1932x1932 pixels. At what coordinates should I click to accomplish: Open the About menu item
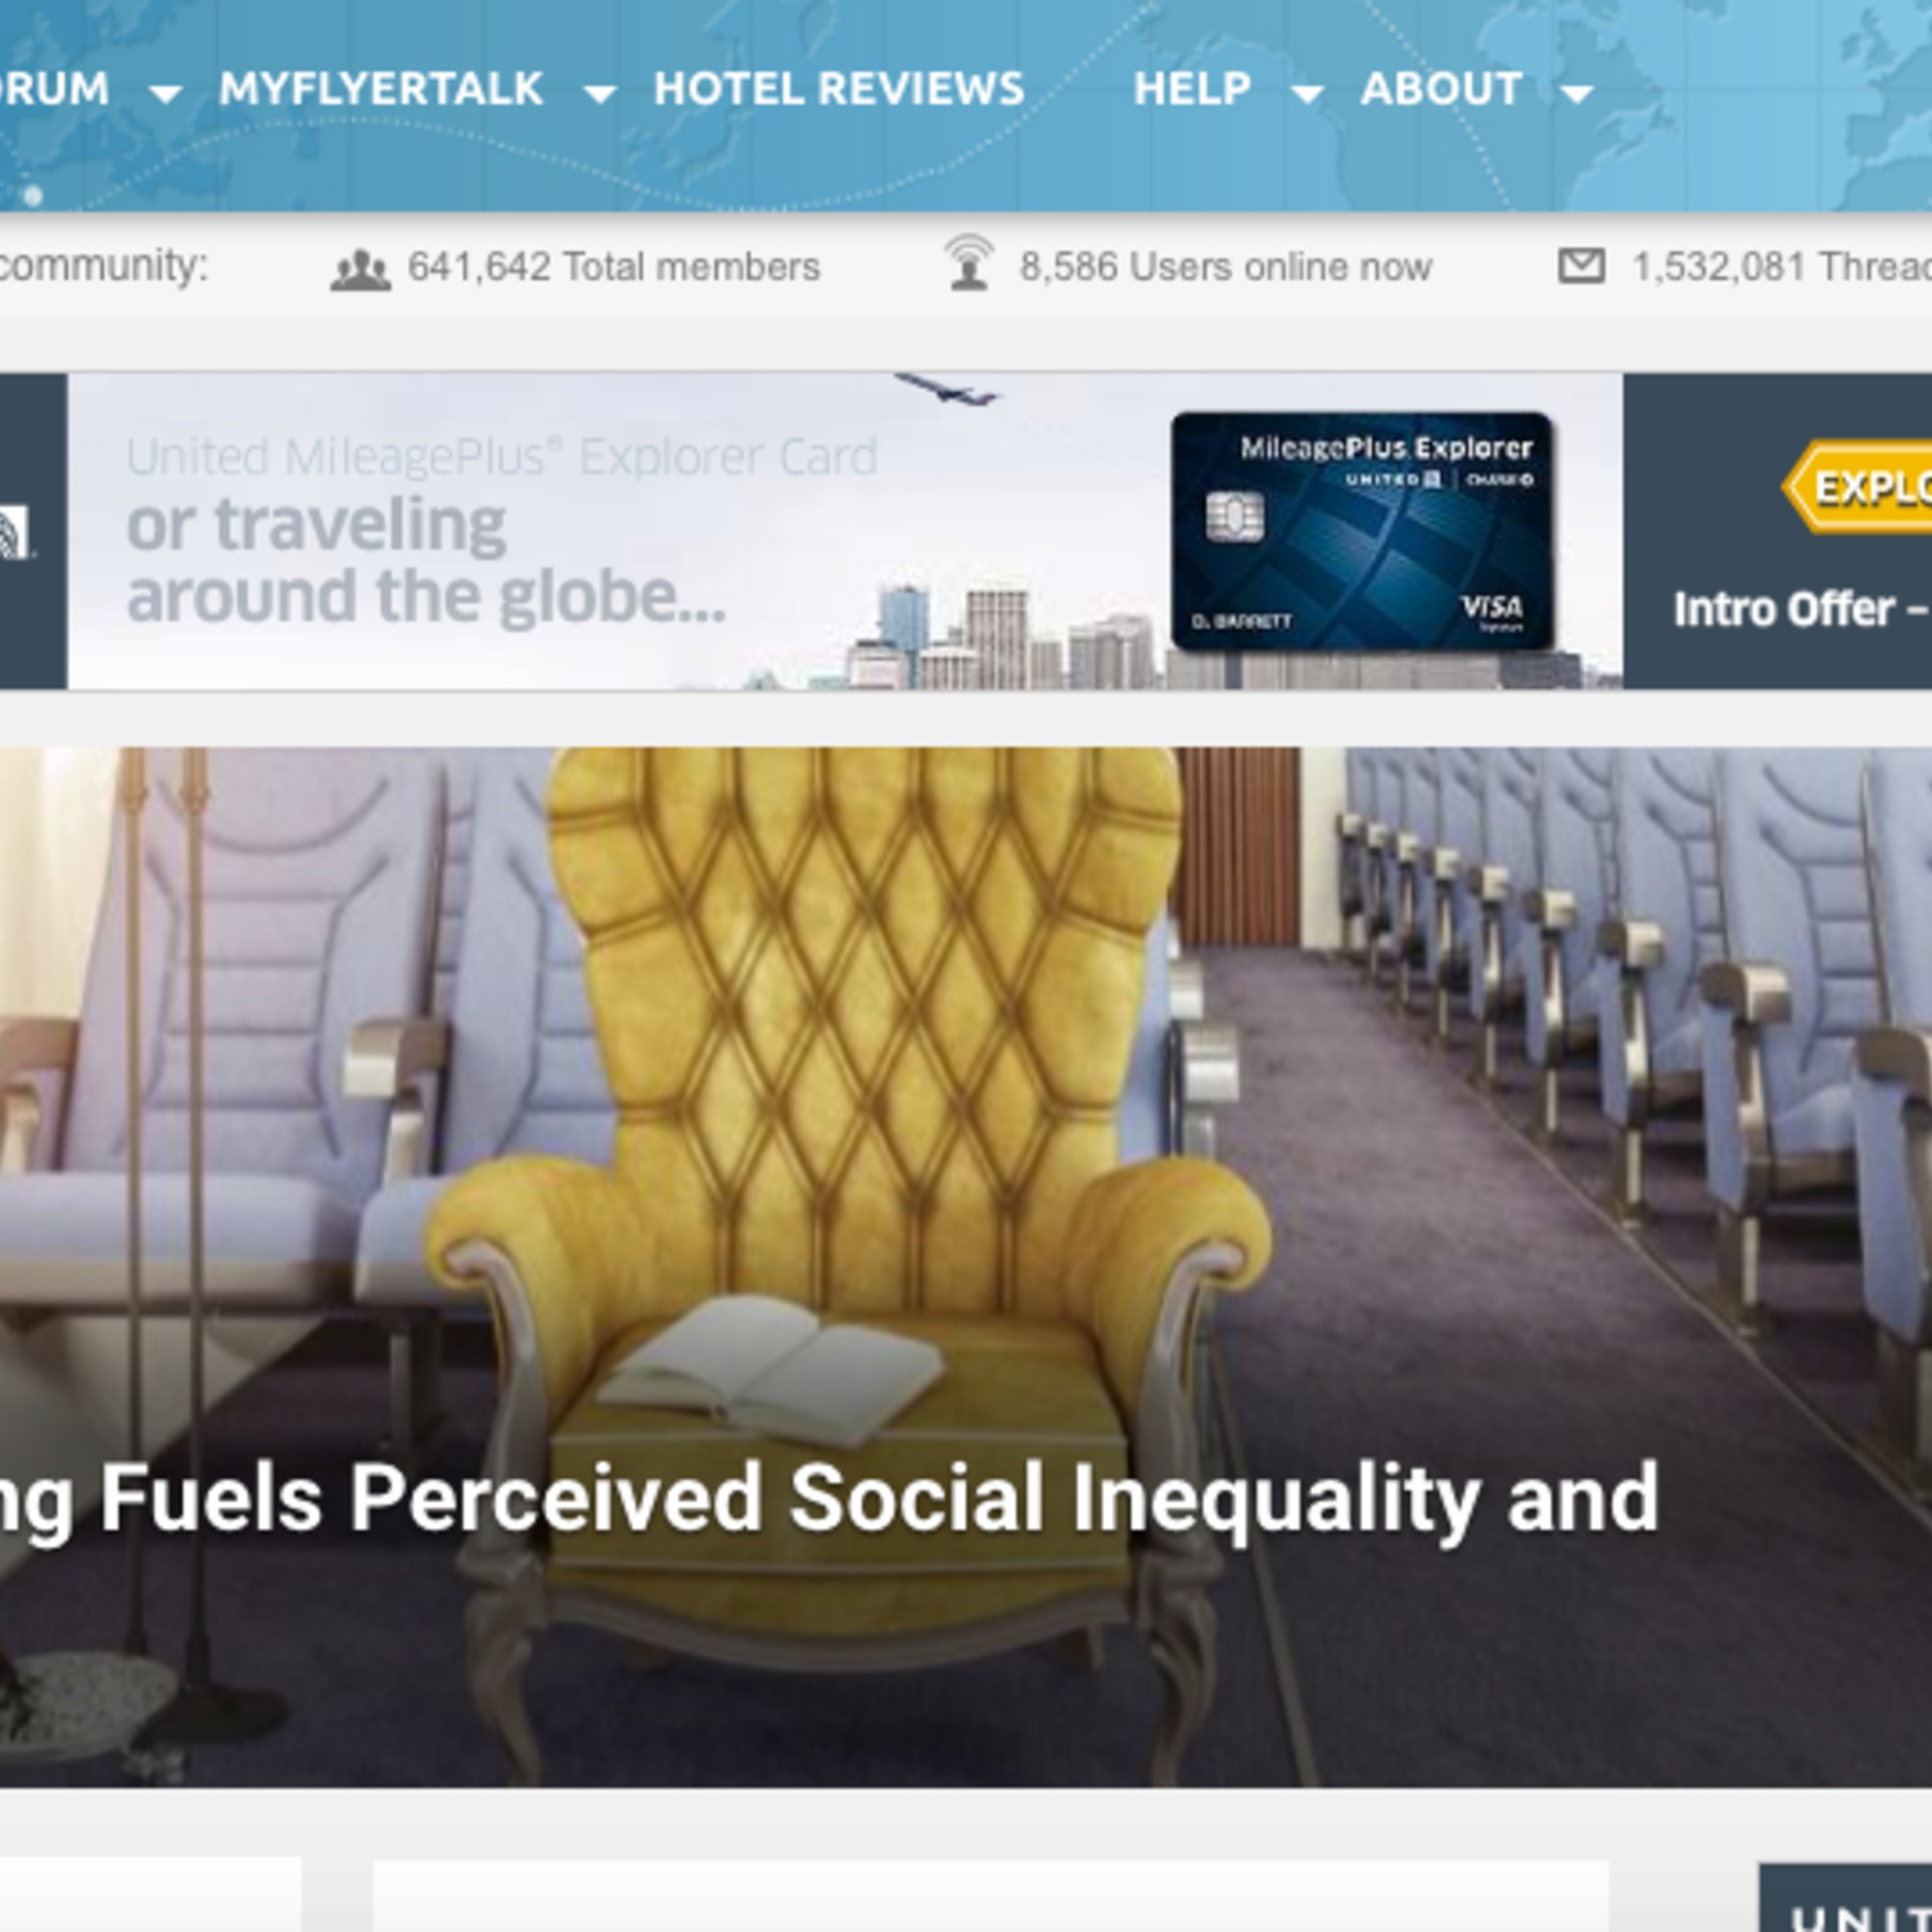[1441, 89]
